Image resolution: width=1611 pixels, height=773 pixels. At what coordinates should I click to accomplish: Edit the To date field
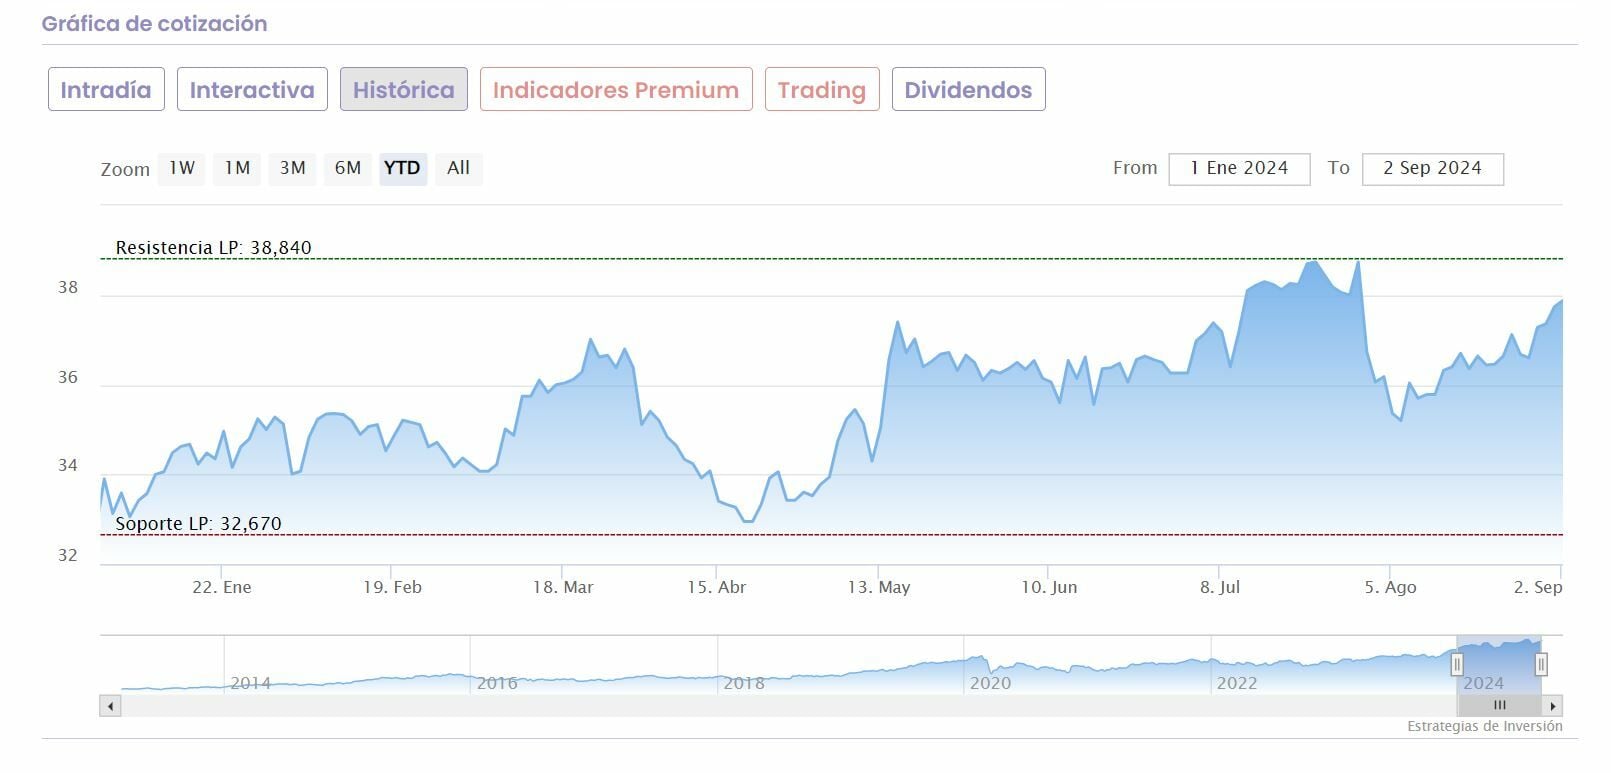(x=1432, y=168)
